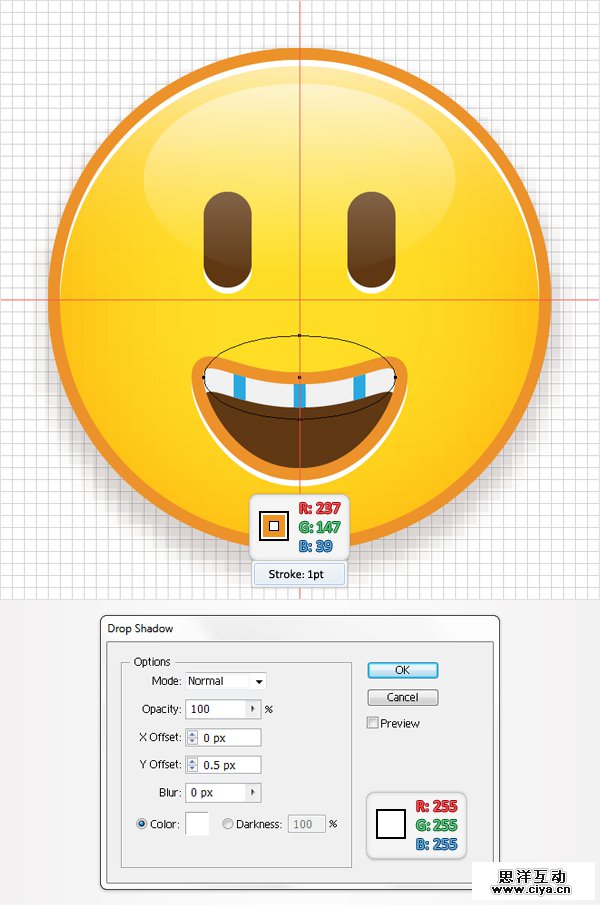Enable the Preview checkbox
Screen dimensions: 600x905
coord(373,723)
